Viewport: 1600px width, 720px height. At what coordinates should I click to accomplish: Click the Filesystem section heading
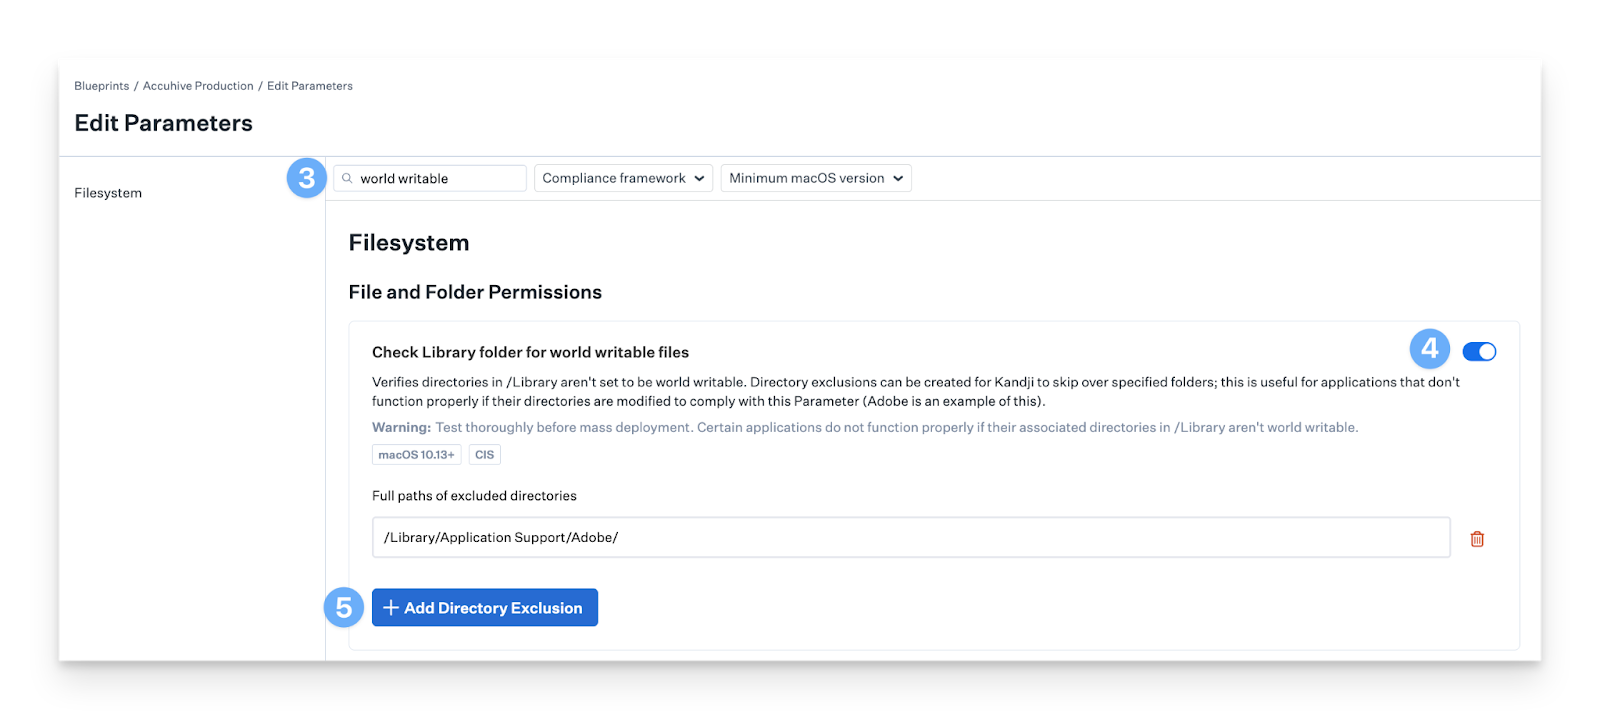pos(409,243)
